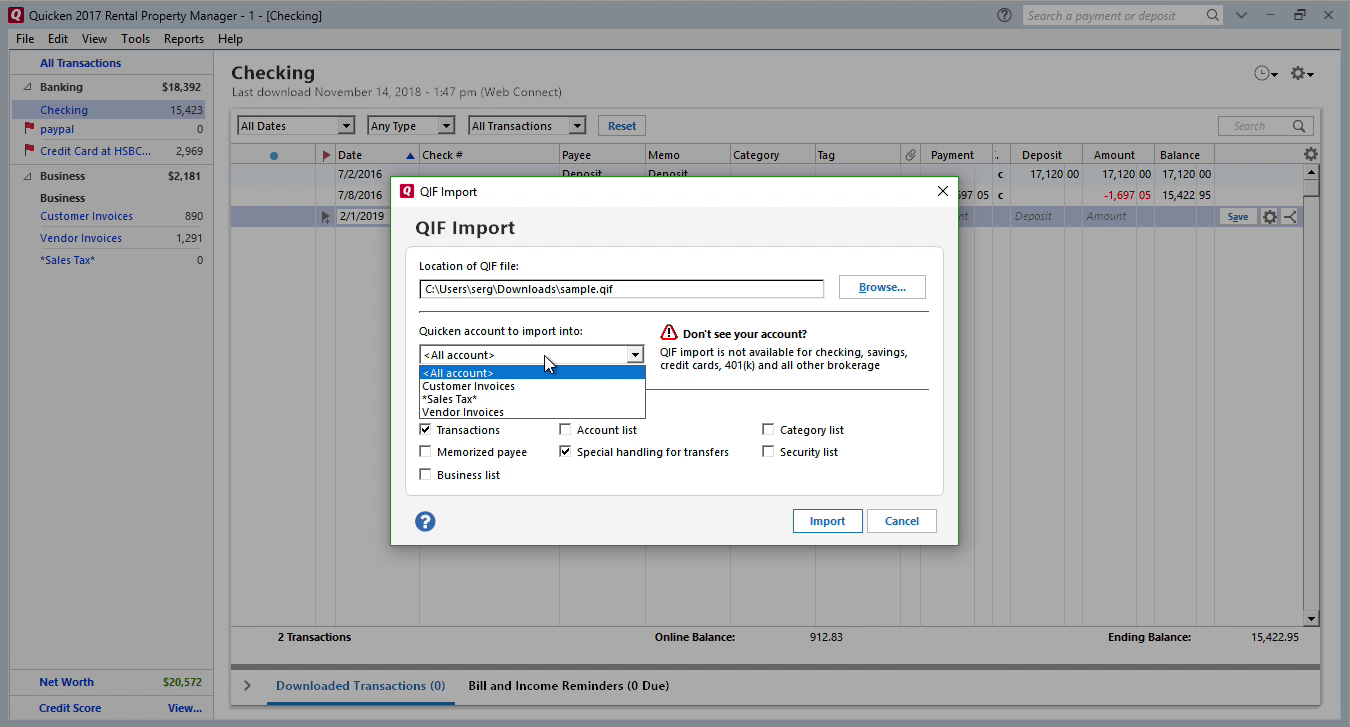Click the split transaction icon beside Save

pyautogui.click(x=1290, y=216)
